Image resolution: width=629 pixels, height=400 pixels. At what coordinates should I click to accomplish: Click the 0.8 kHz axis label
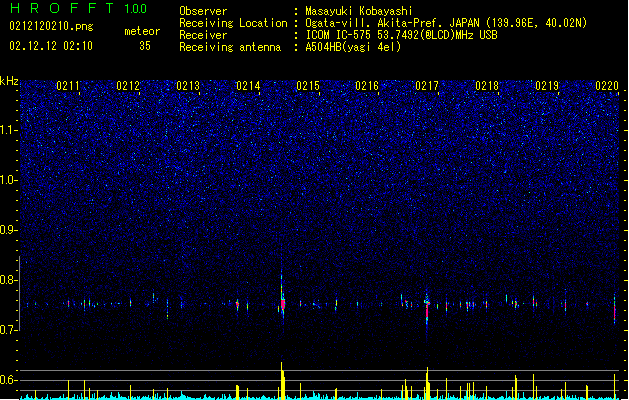8,280
